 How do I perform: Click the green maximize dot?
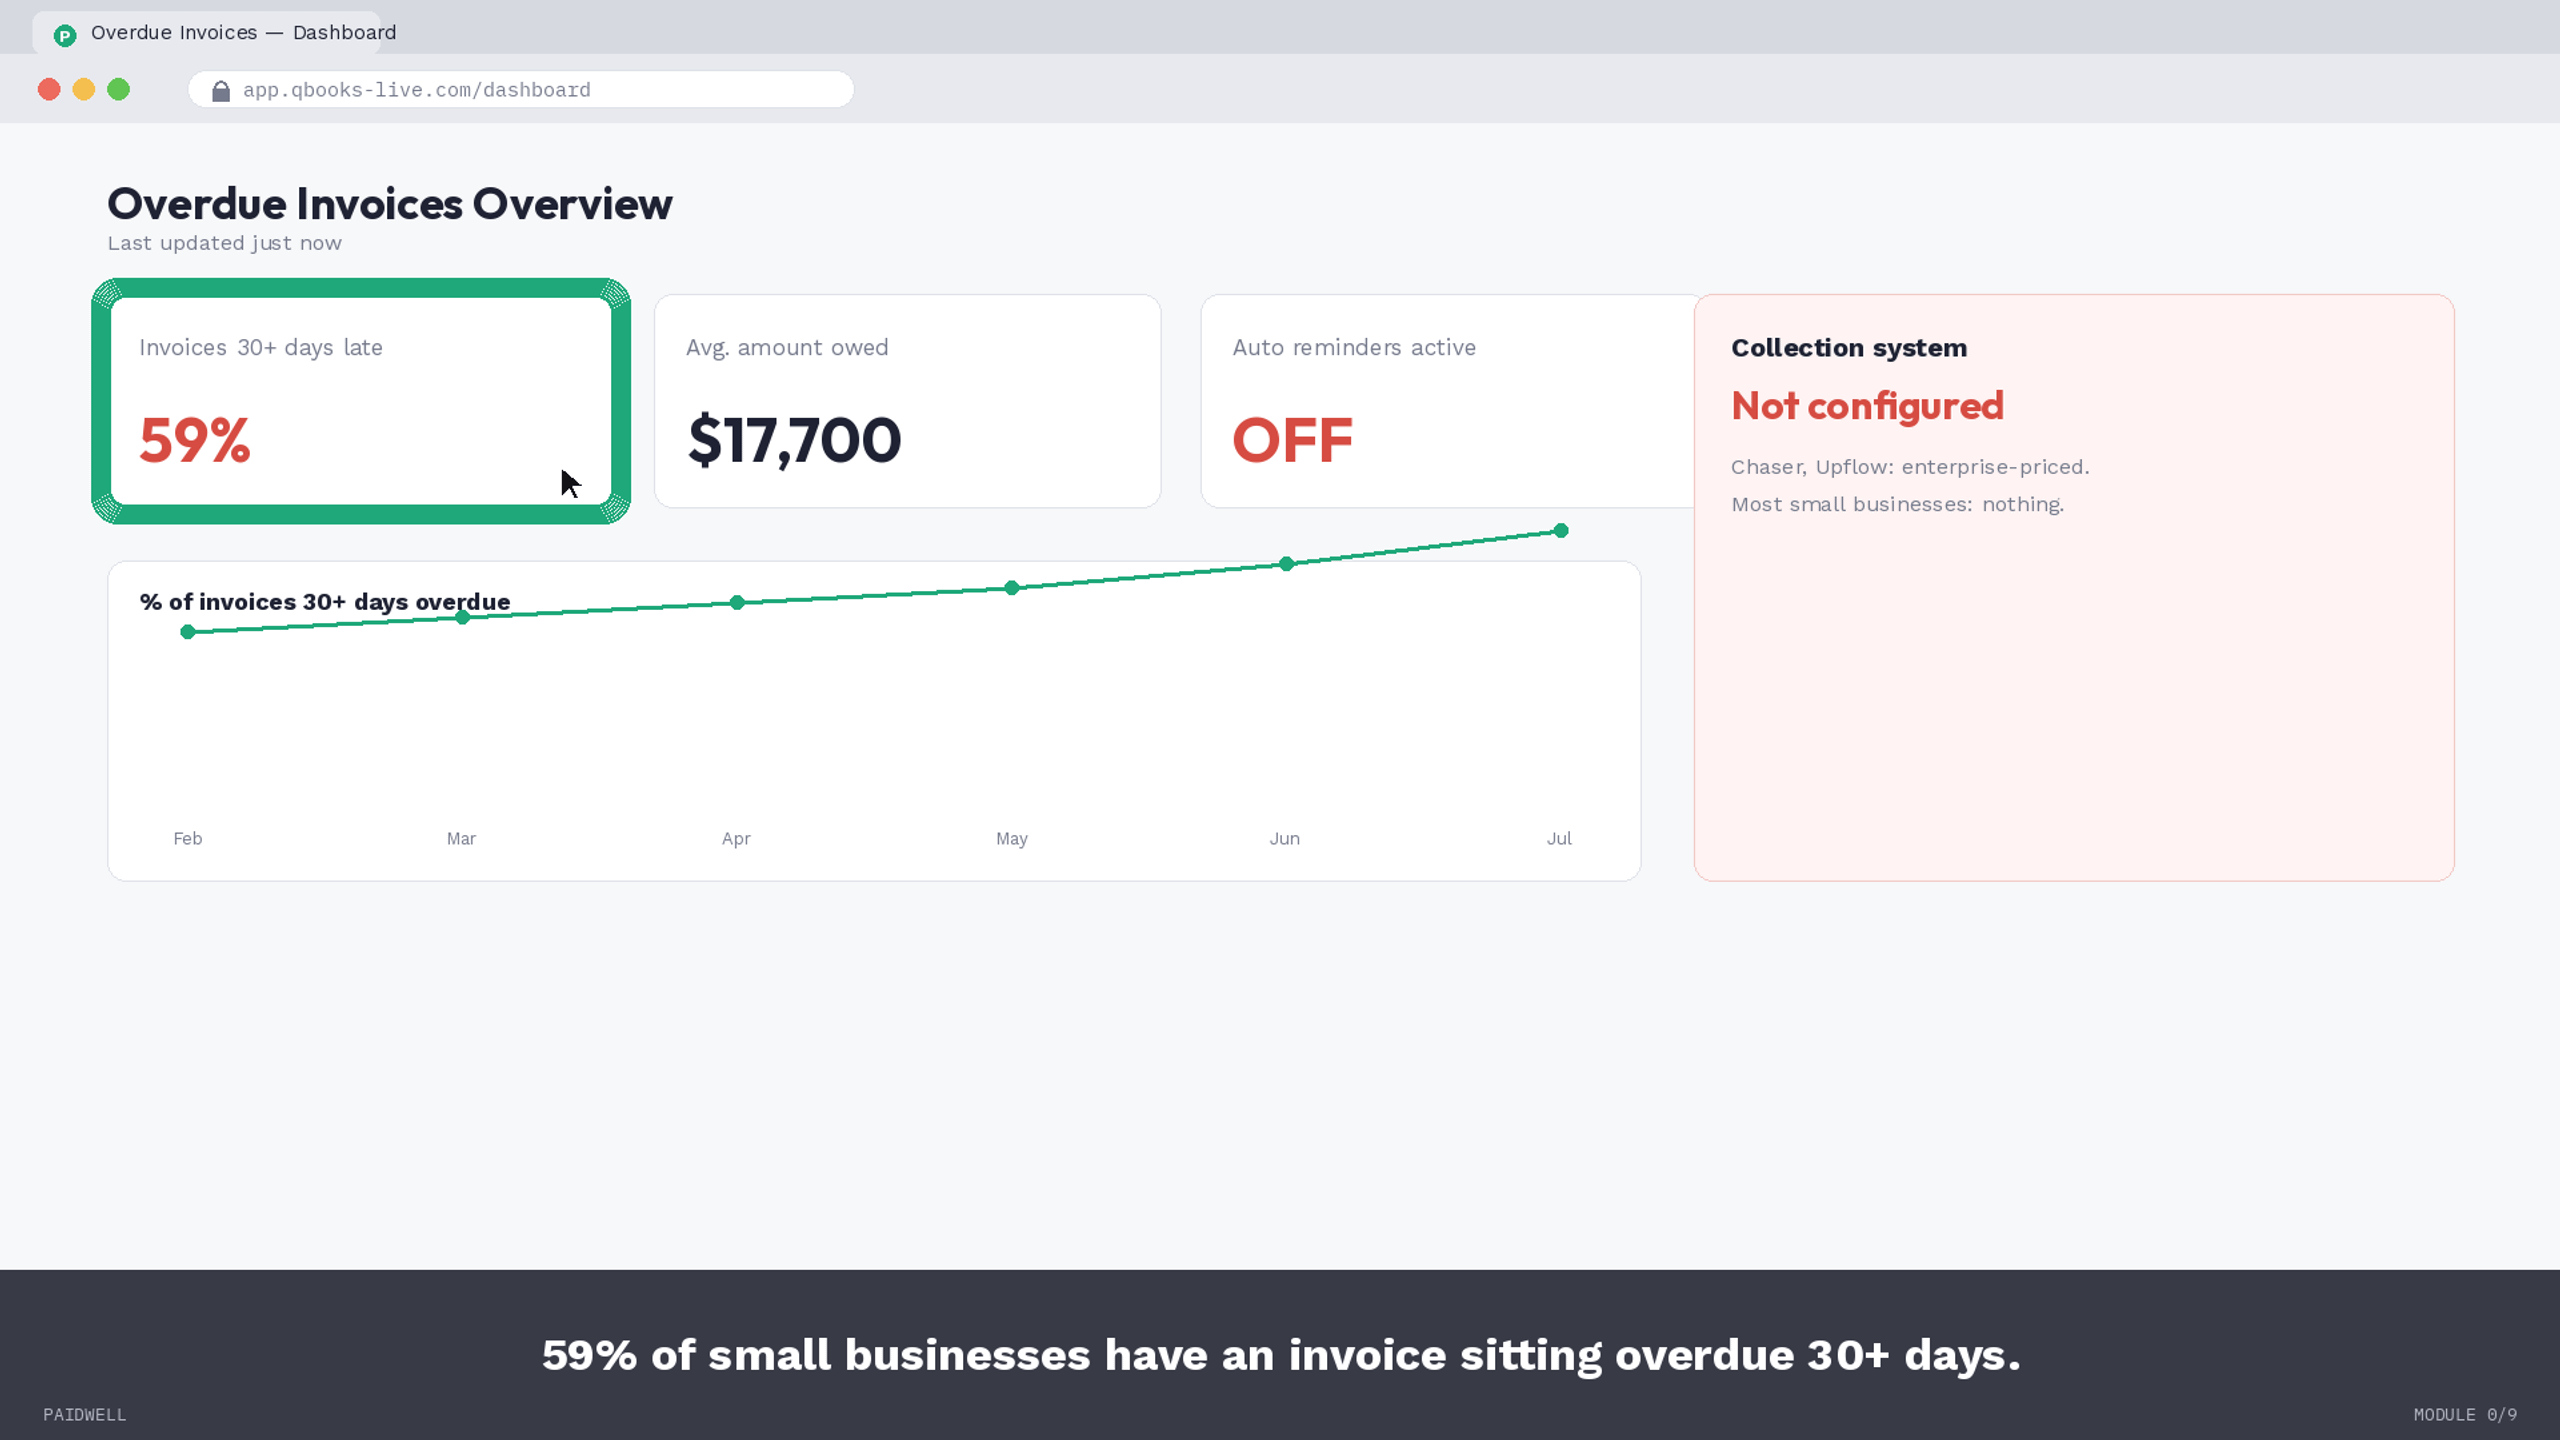(119, 89)
